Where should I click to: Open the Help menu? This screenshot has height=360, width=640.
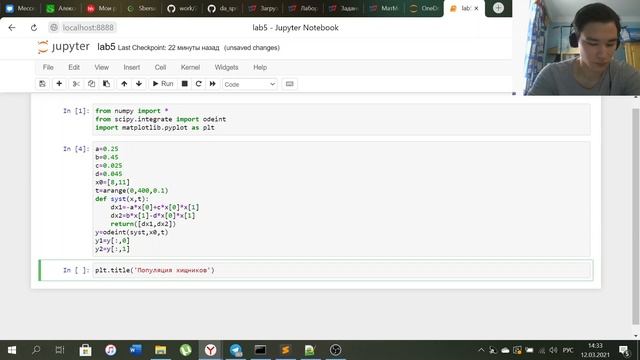point(260,67)
